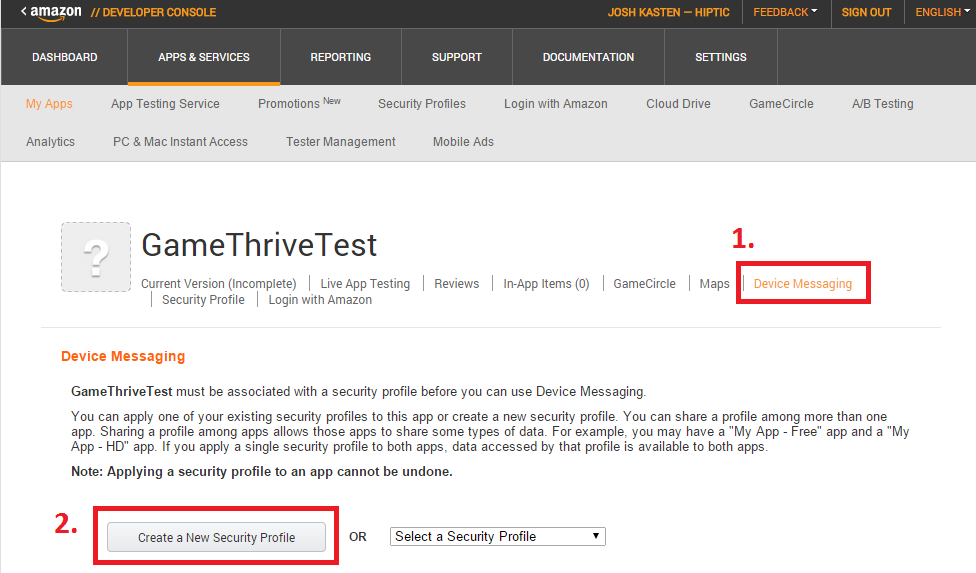Open the Promotions section
Screen dimensions: 976x573
tap(299, 103)
